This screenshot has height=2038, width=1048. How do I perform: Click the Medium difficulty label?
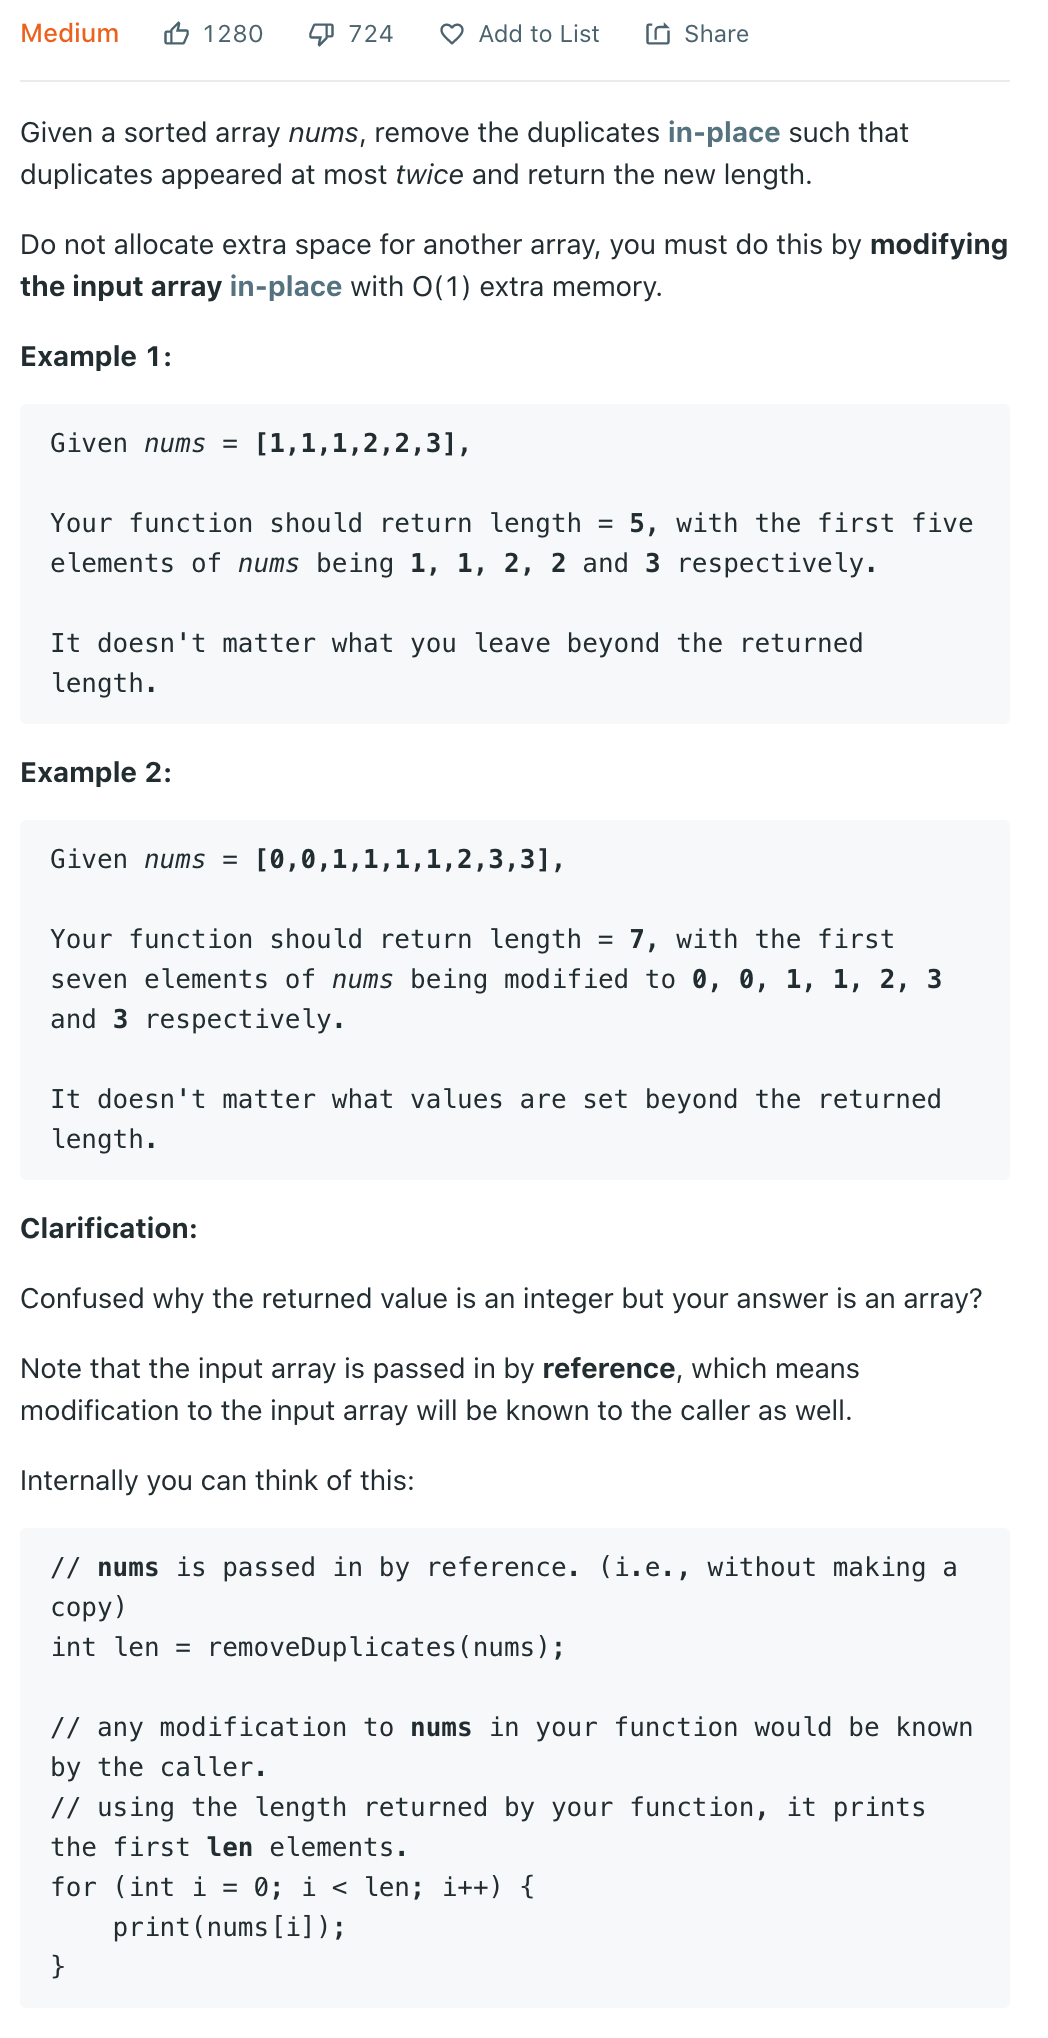point(69,33)
